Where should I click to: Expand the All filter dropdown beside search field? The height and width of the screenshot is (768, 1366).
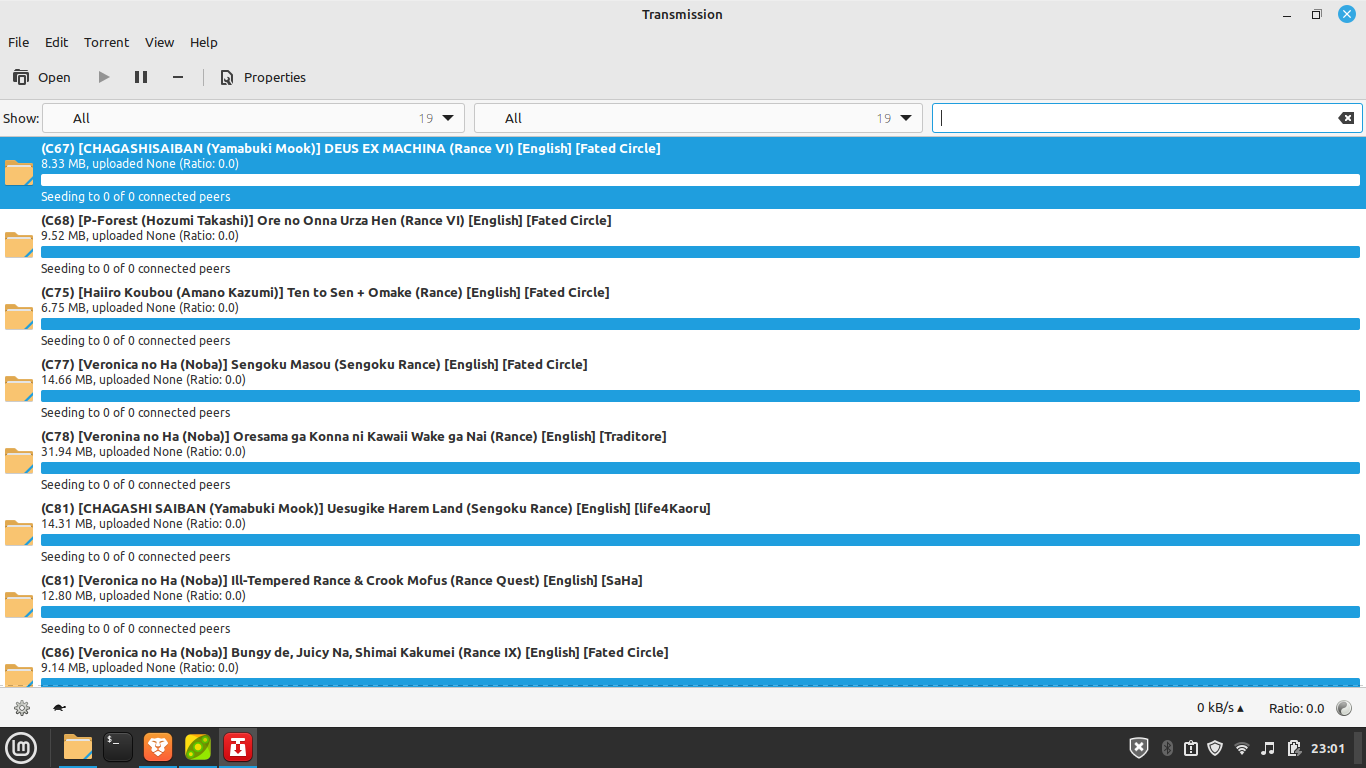point(698,118)
